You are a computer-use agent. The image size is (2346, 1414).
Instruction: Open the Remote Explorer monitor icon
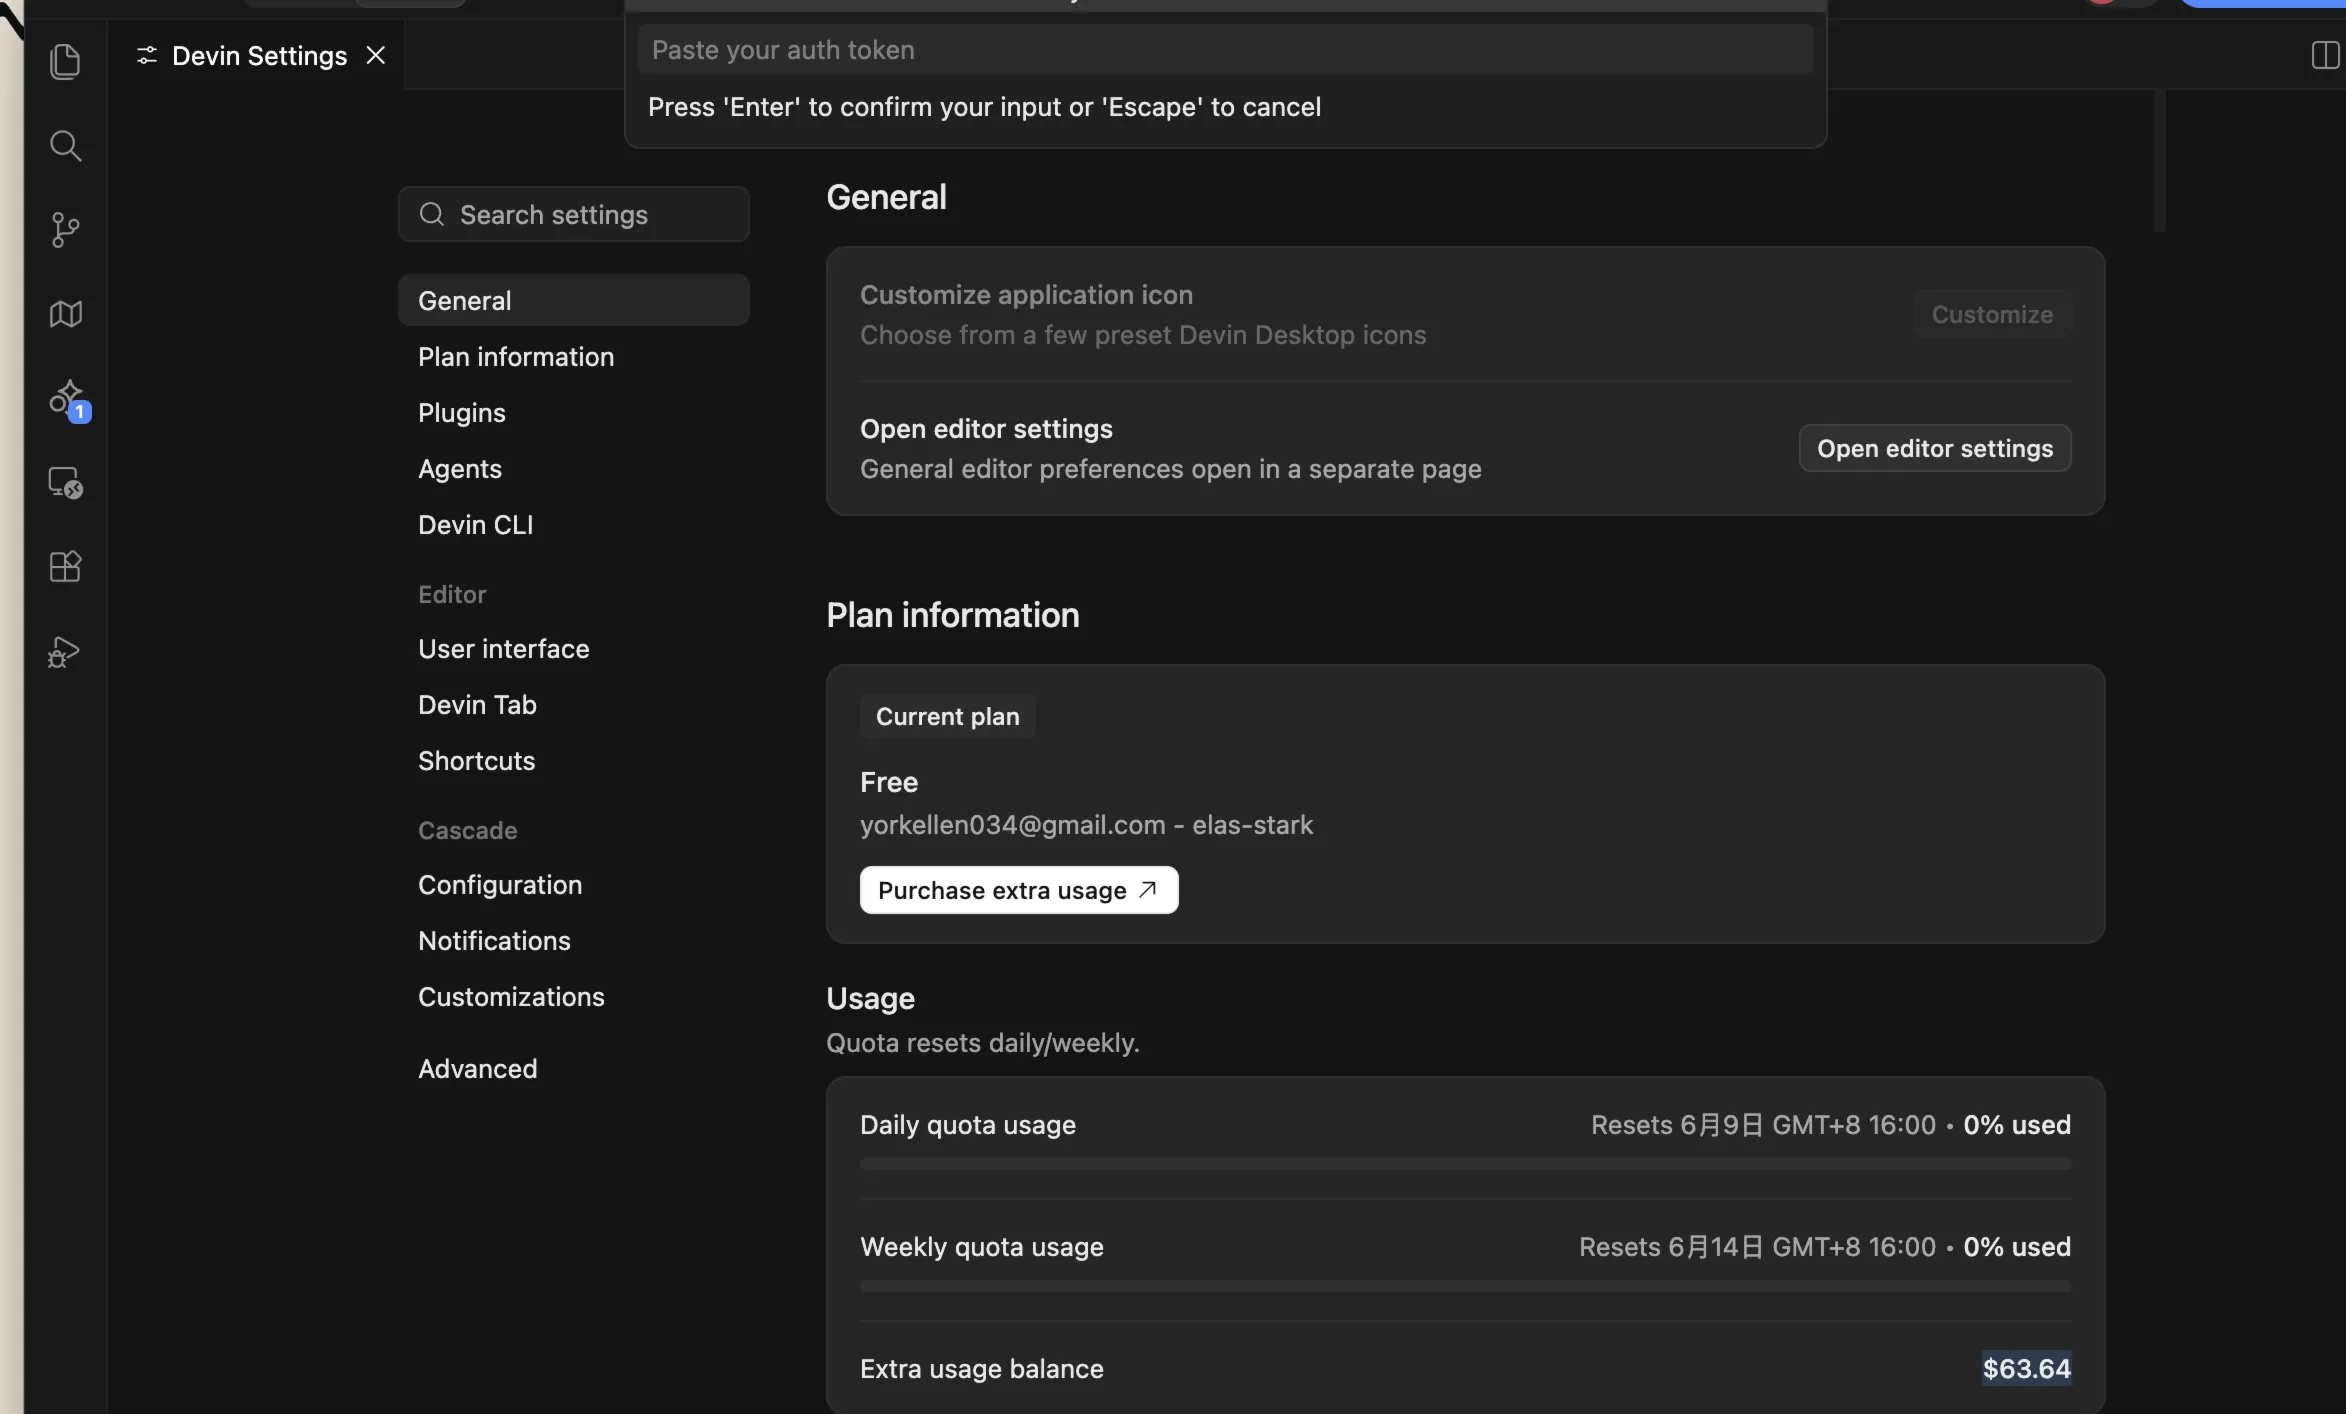[65, 483]
